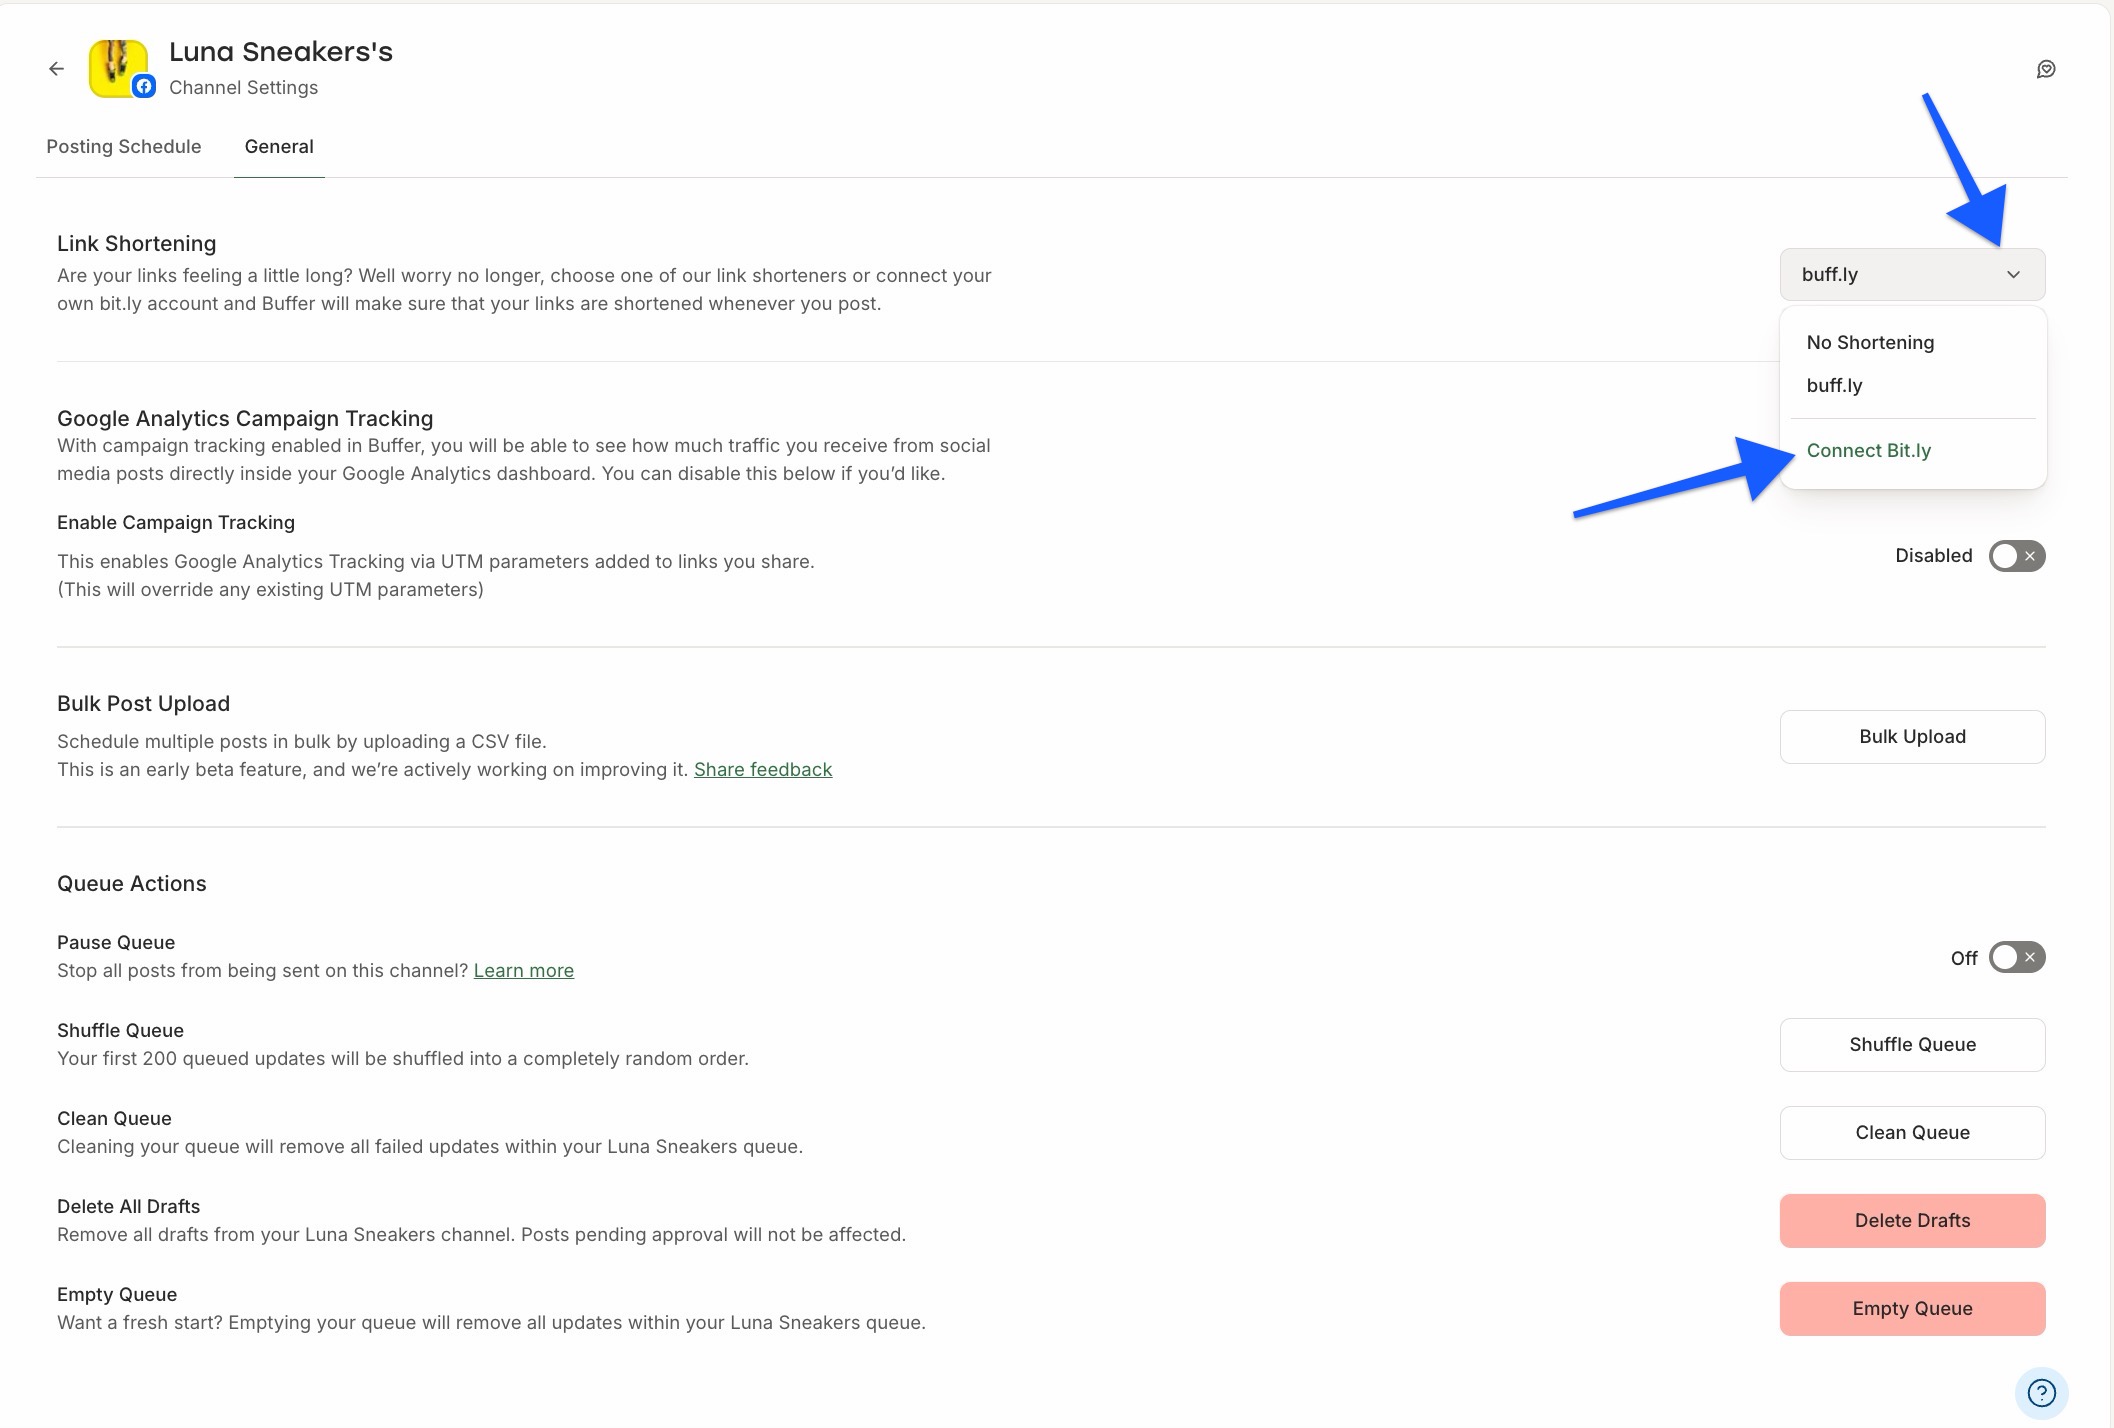Click the Queue Actions heading
The image size is (2114, 1428).
(x=131, y=883)
